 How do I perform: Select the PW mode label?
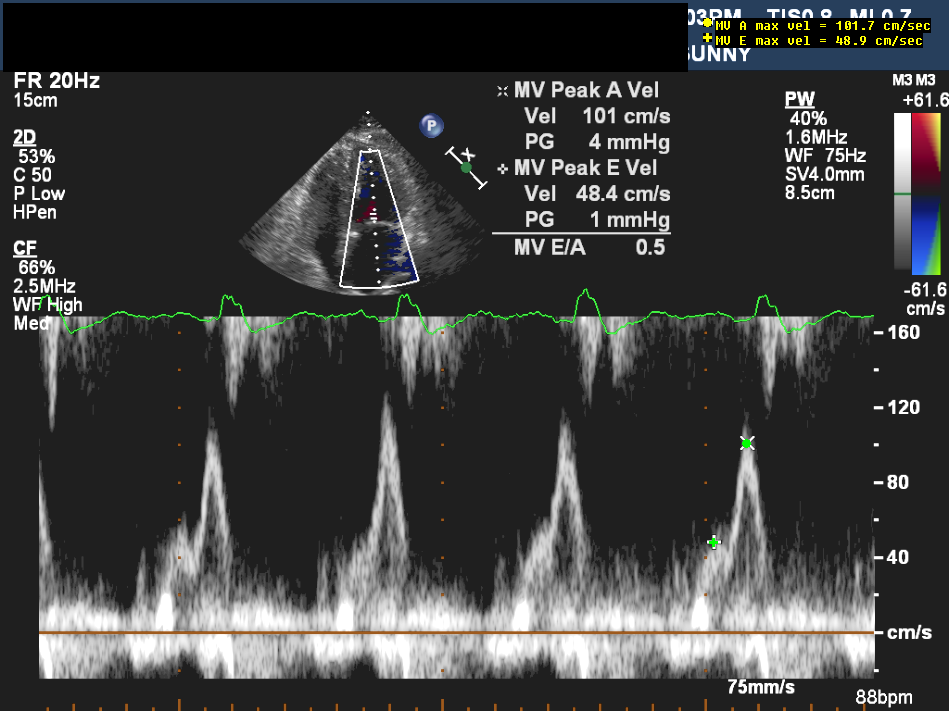[x=799, y=99]
